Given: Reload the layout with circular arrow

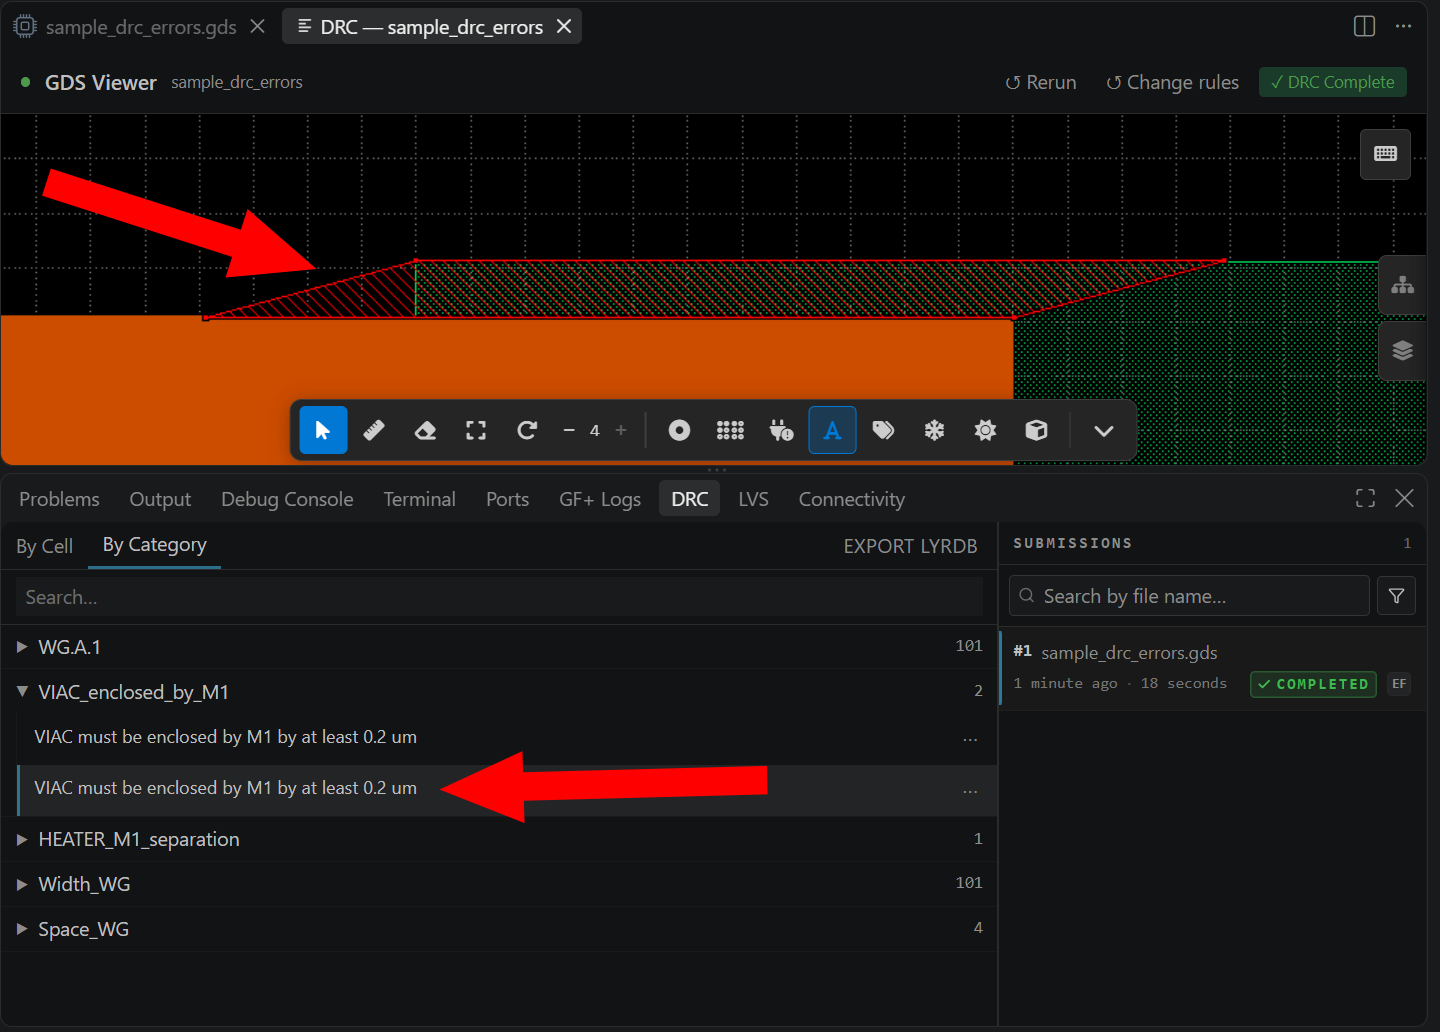Looking at the screenshot, I should 527,430.
